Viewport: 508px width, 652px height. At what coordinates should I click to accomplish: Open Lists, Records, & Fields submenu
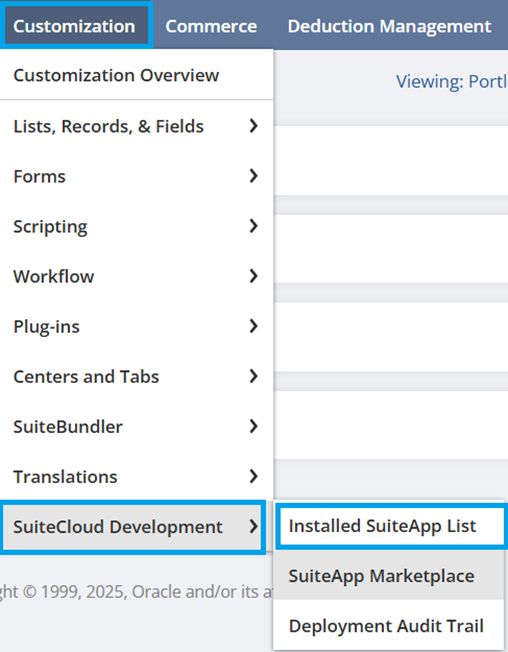point(136,126)
